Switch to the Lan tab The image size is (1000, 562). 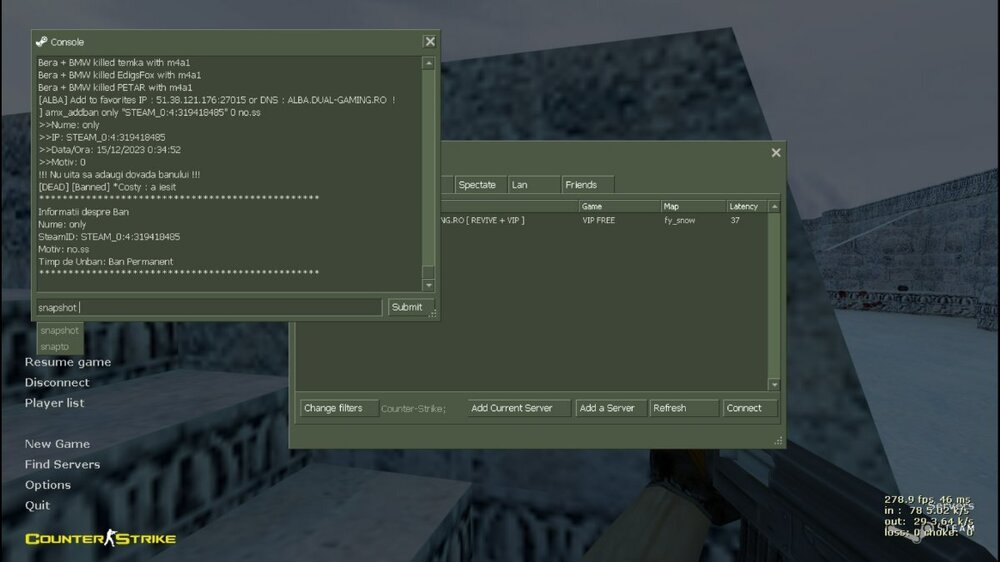pos(532,185)
